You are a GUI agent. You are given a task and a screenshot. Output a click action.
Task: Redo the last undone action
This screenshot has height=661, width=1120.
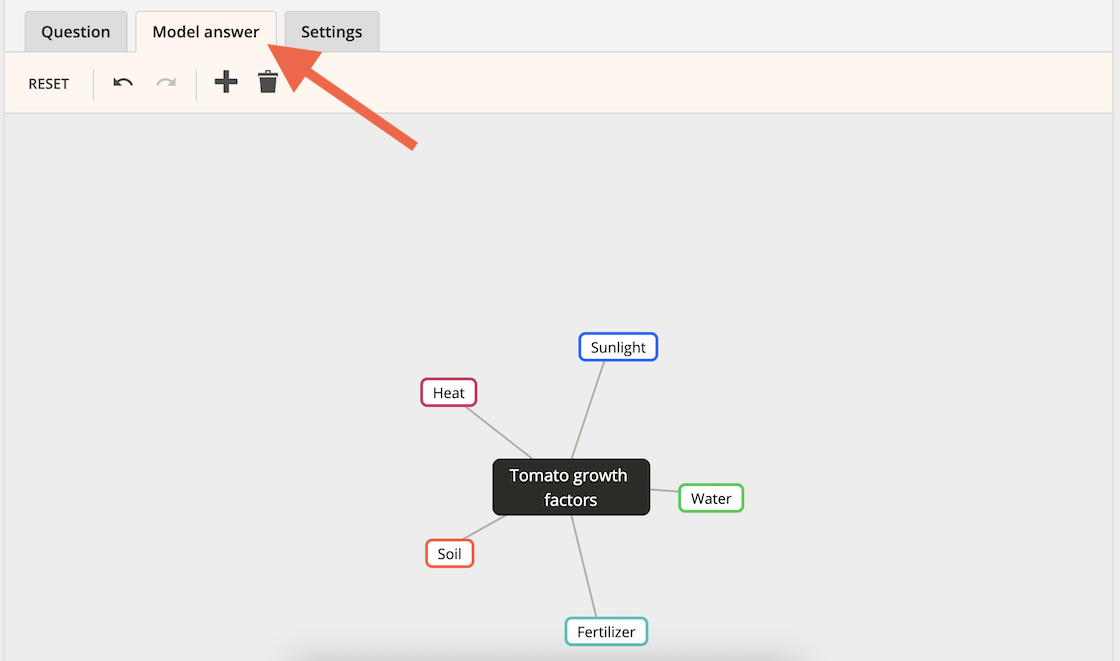[166, 83]
